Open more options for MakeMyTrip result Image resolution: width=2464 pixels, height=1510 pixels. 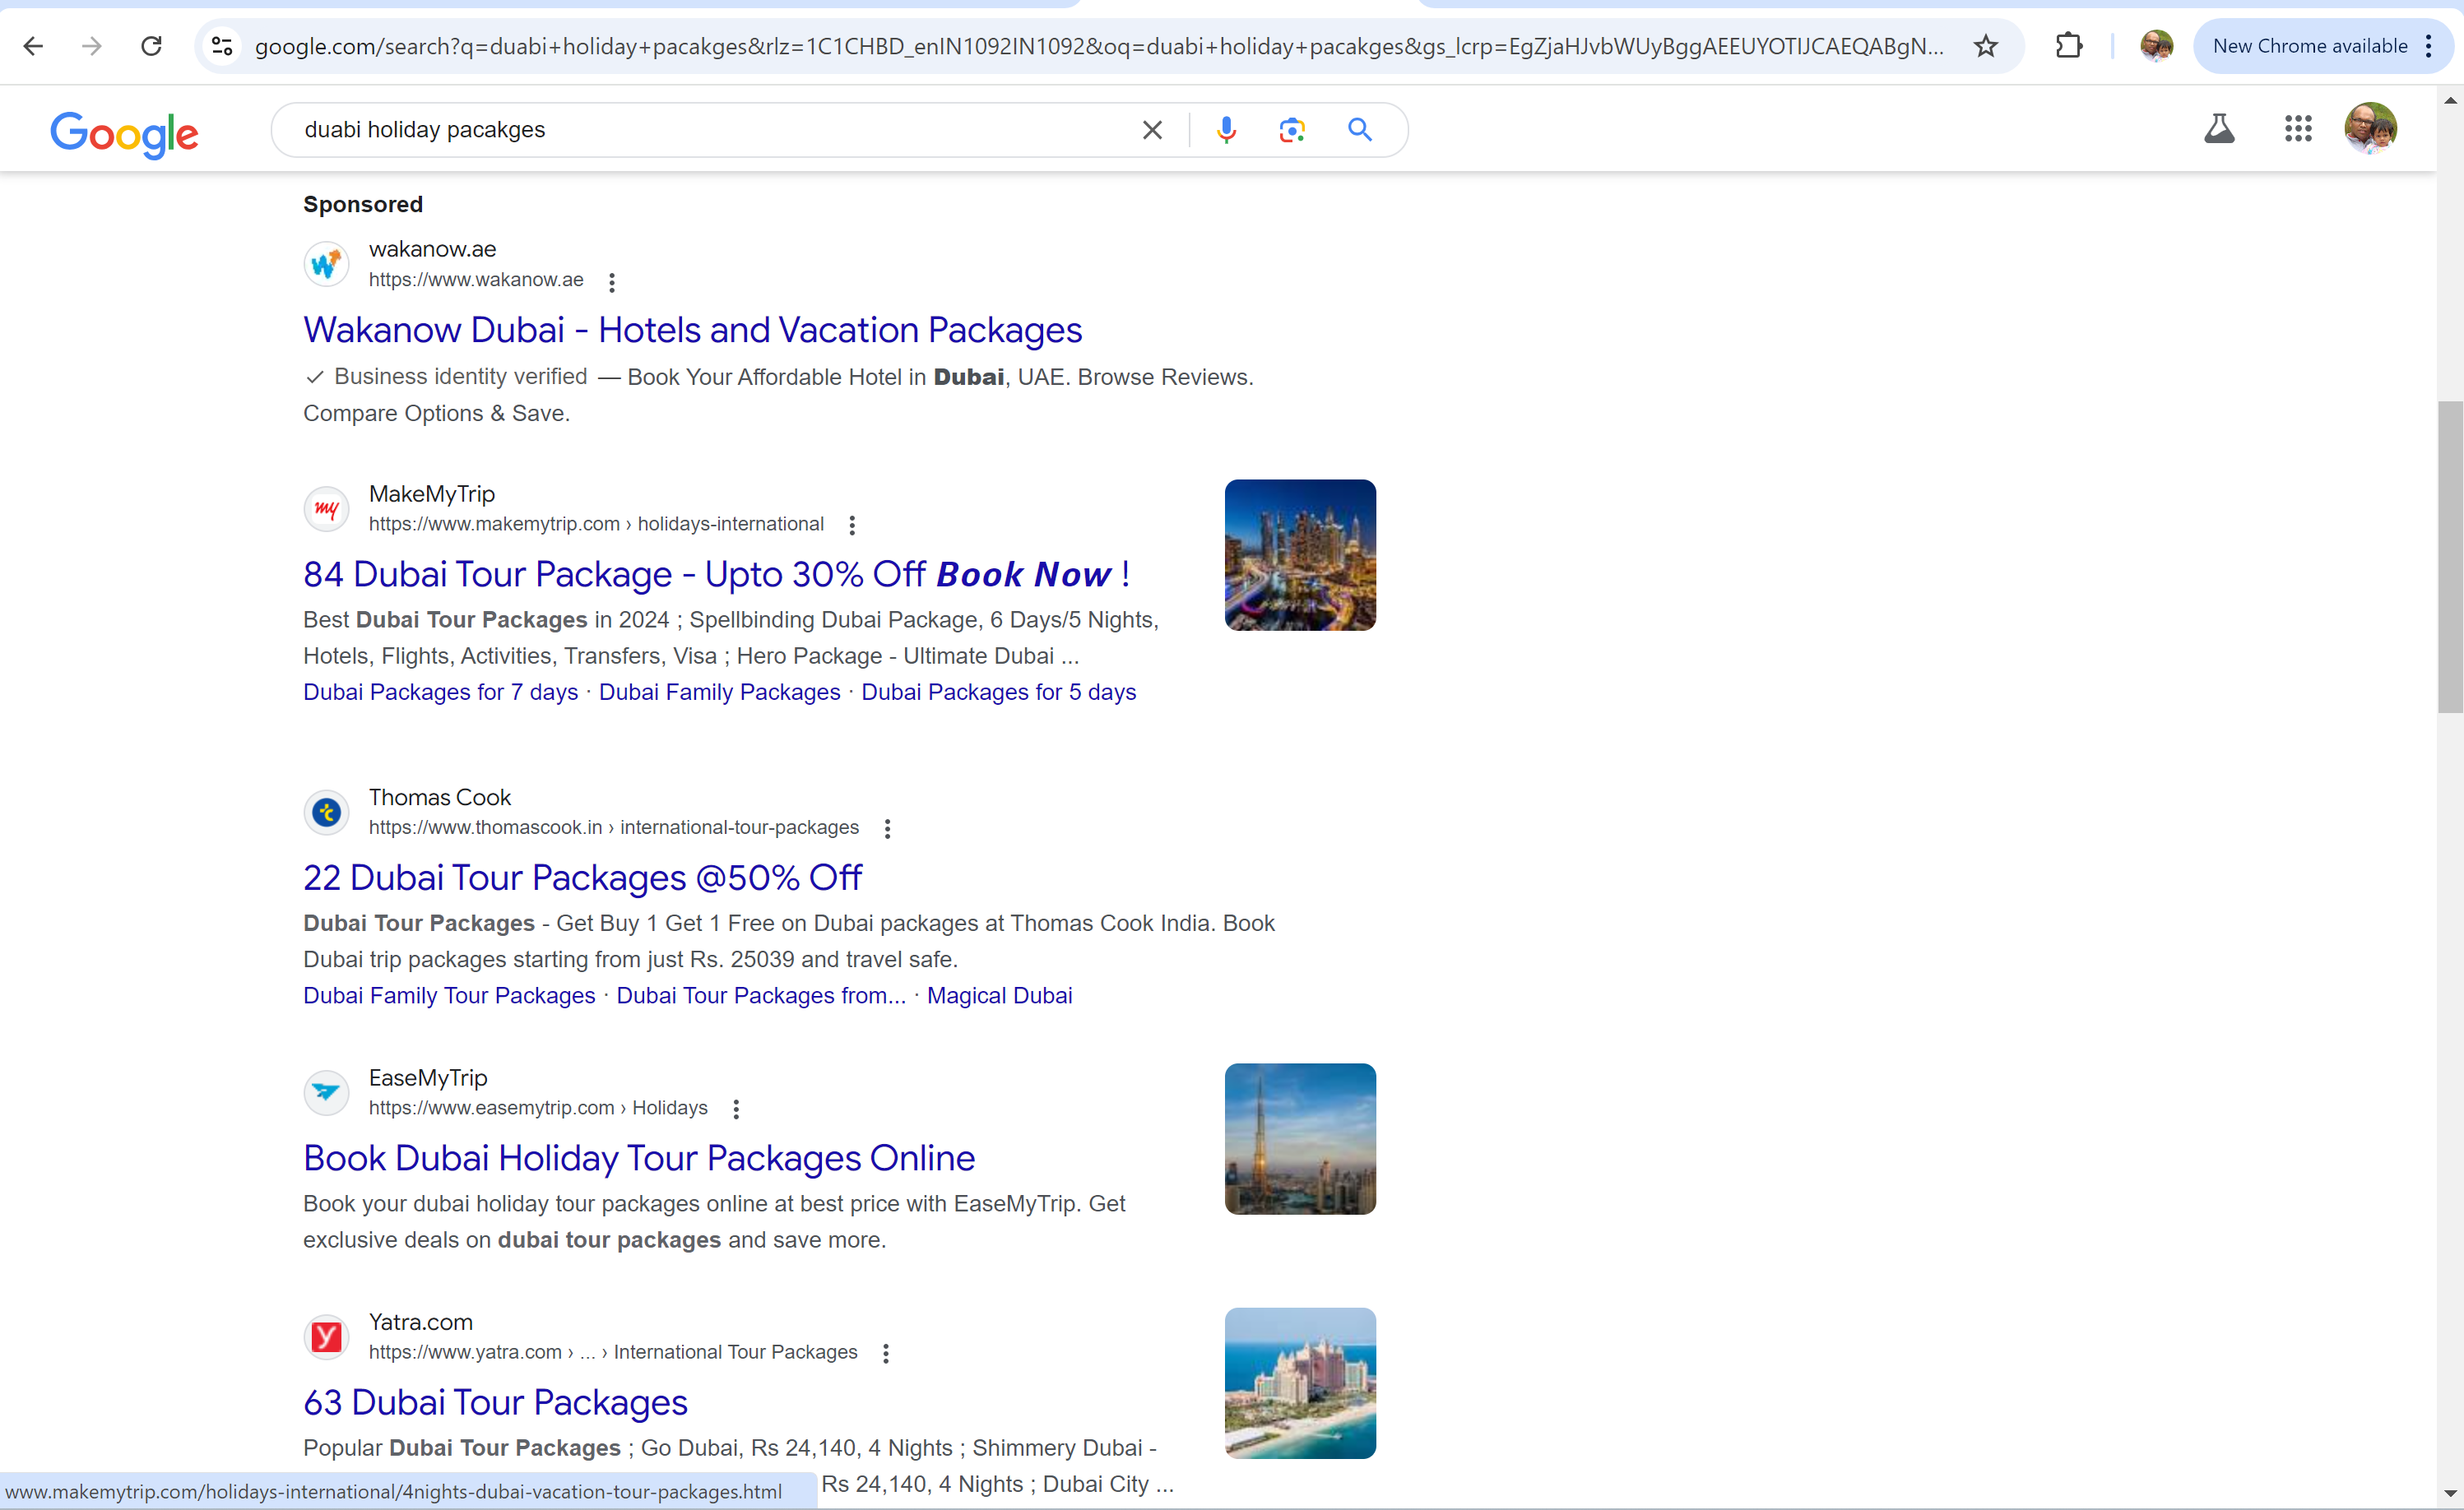pos(852,525)
